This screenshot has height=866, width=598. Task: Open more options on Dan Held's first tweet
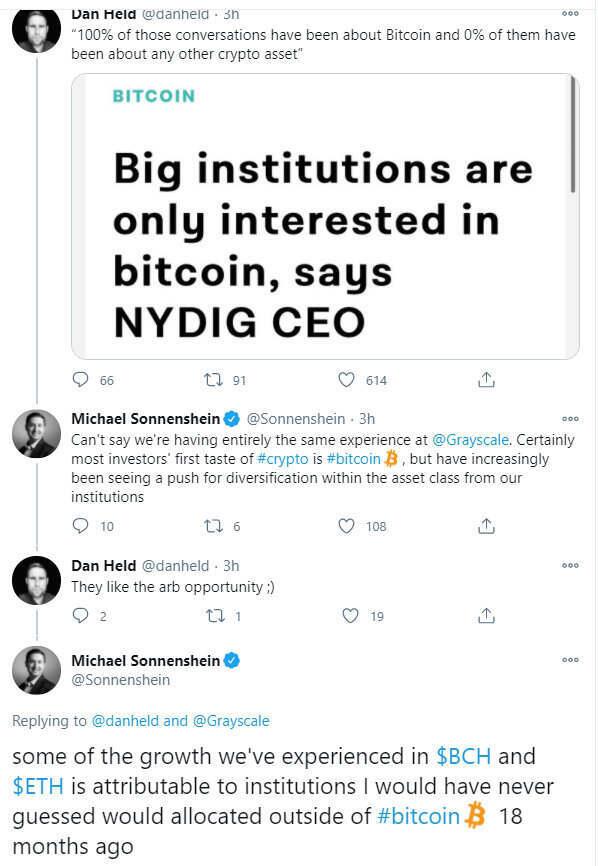coord(570,14)
